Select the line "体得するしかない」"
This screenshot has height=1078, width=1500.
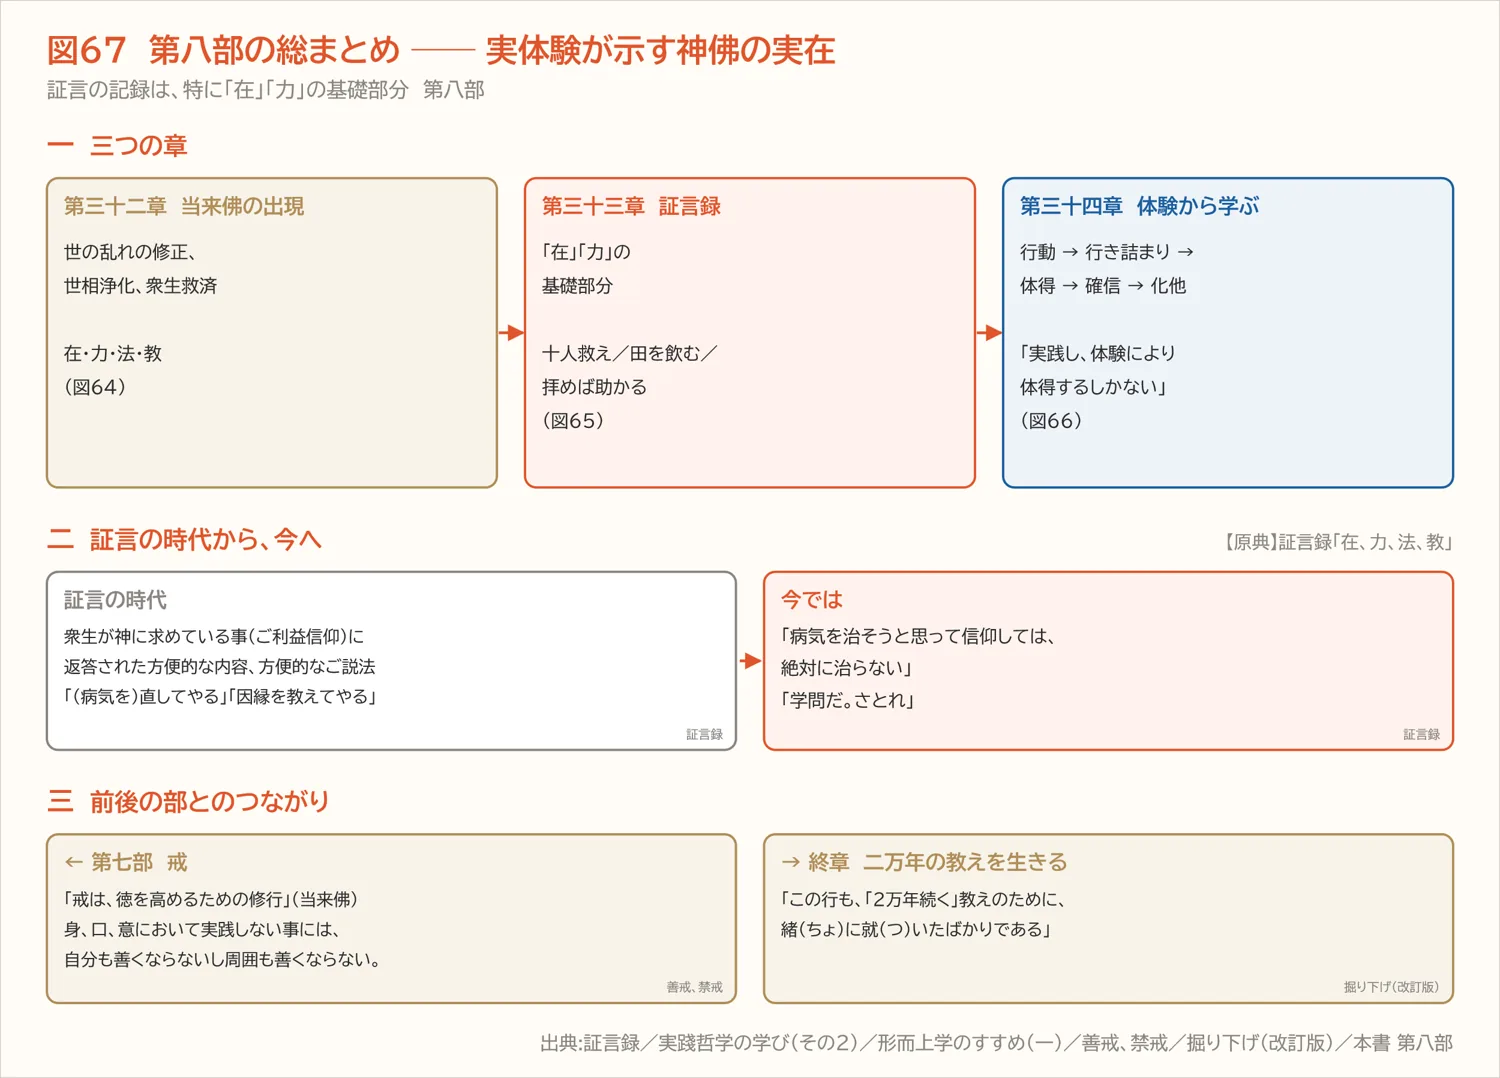1094,387
